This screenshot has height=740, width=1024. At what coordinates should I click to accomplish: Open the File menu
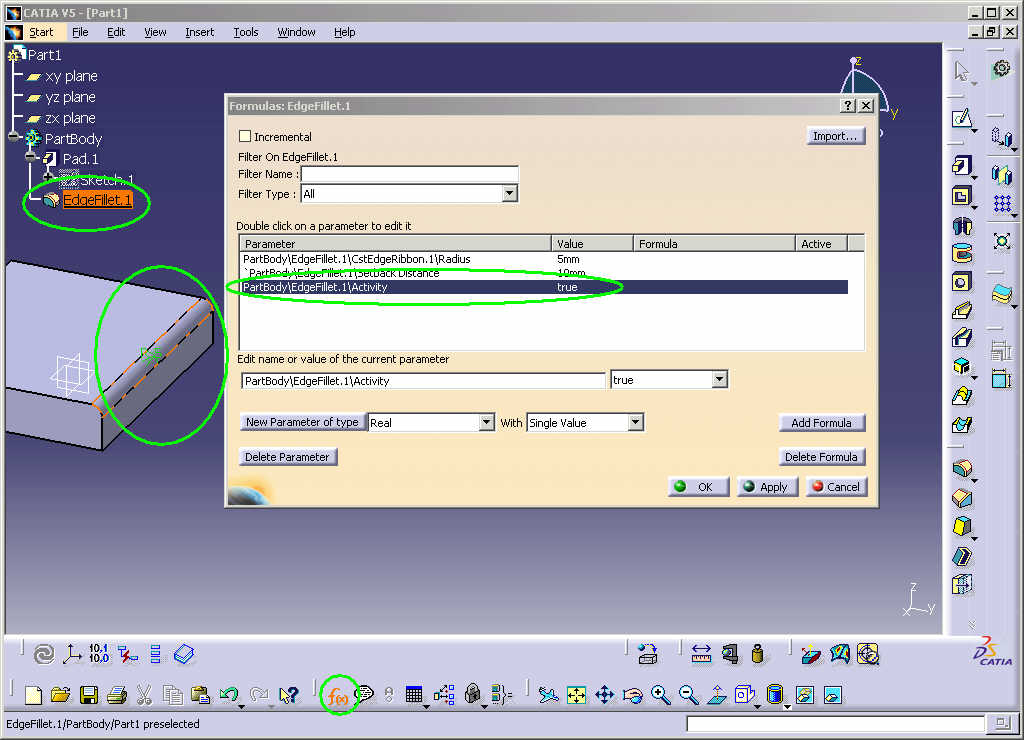pyautogui.click(x=80, y=32)
